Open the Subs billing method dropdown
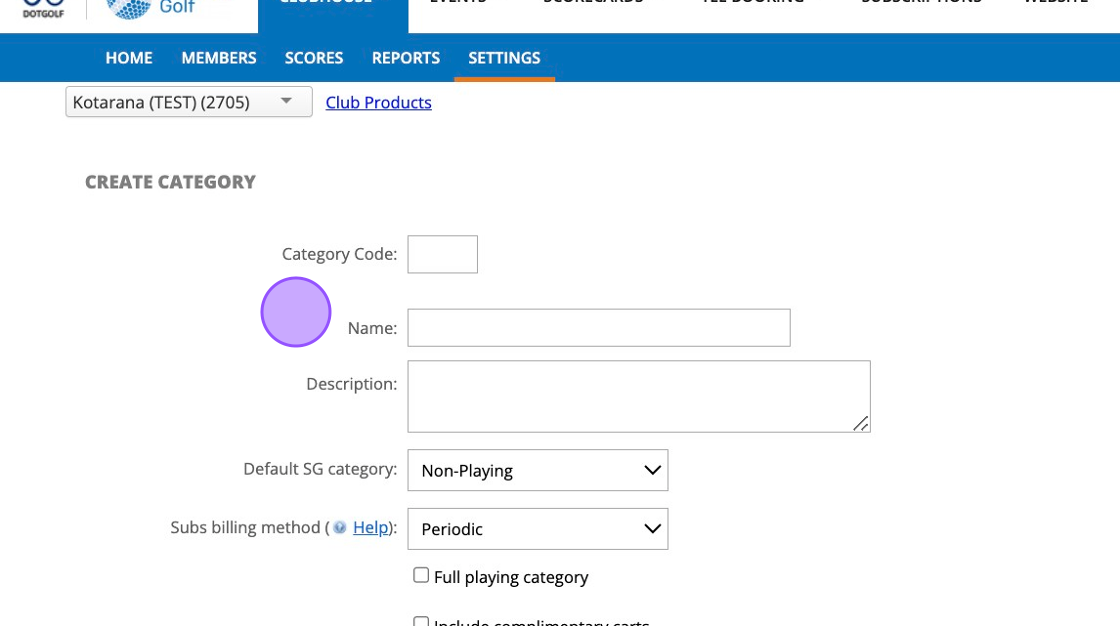Viewport: 1120px width, 626px height. (x=537, y=529)
